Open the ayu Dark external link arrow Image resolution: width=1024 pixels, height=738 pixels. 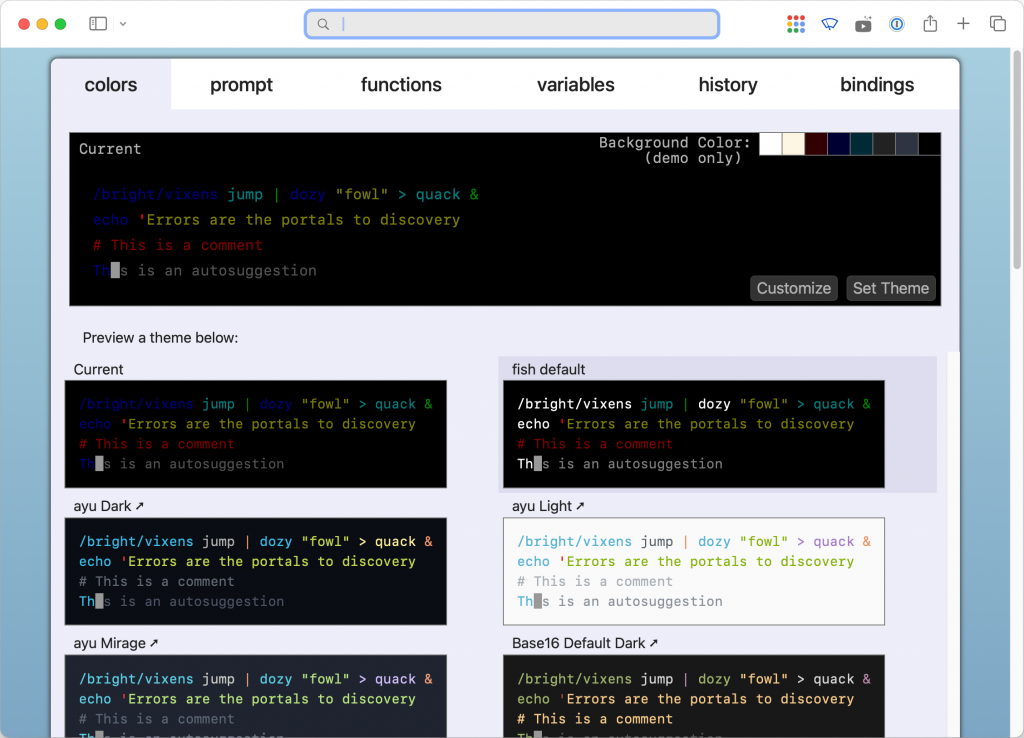(x=140, y=505)
